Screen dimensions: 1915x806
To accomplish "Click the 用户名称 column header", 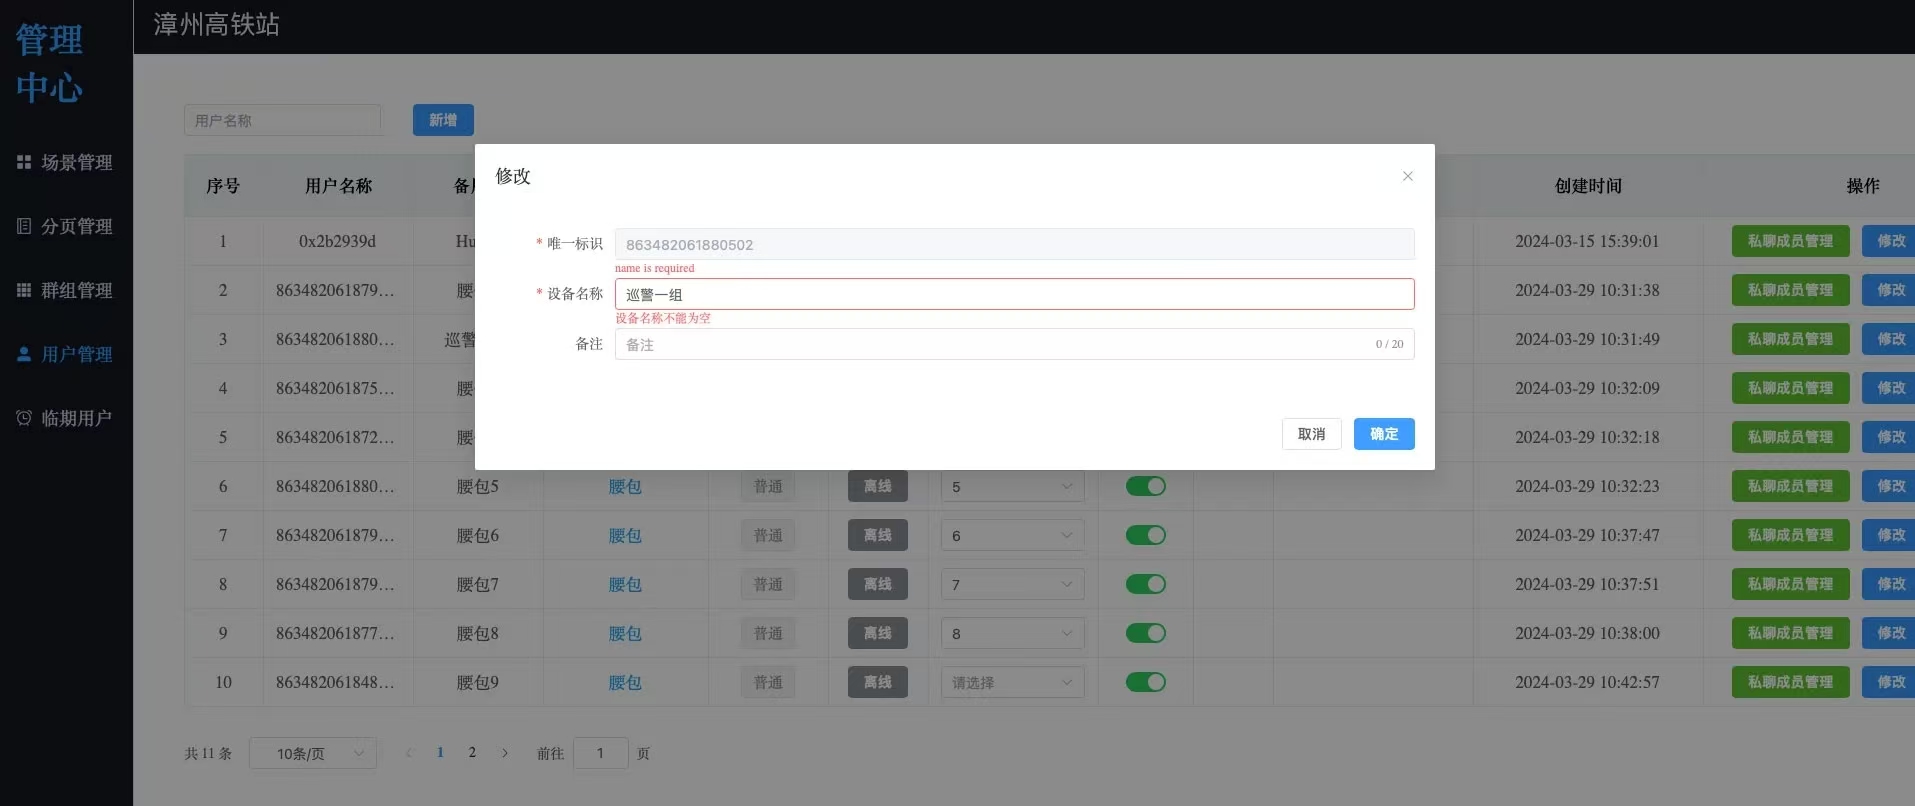I will click(x=338, y=186).
